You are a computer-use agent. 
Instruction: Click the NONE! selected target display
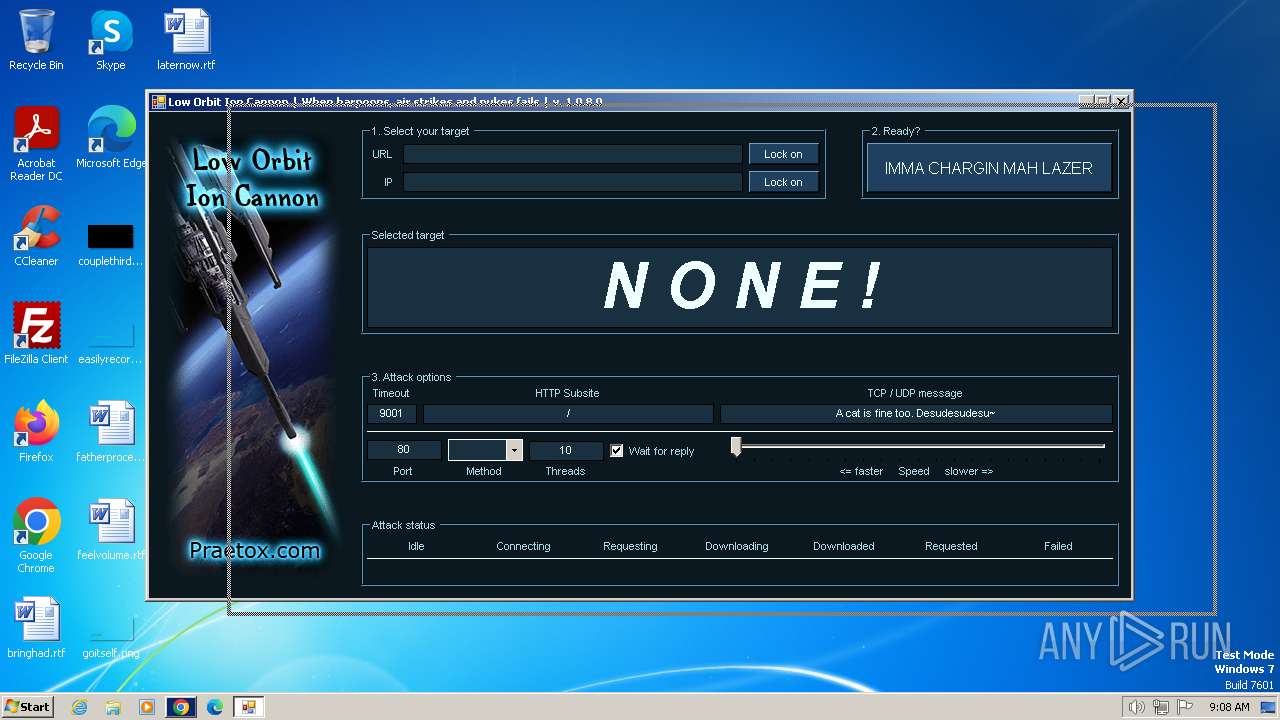pyautogui.click(x=740, y=287)
